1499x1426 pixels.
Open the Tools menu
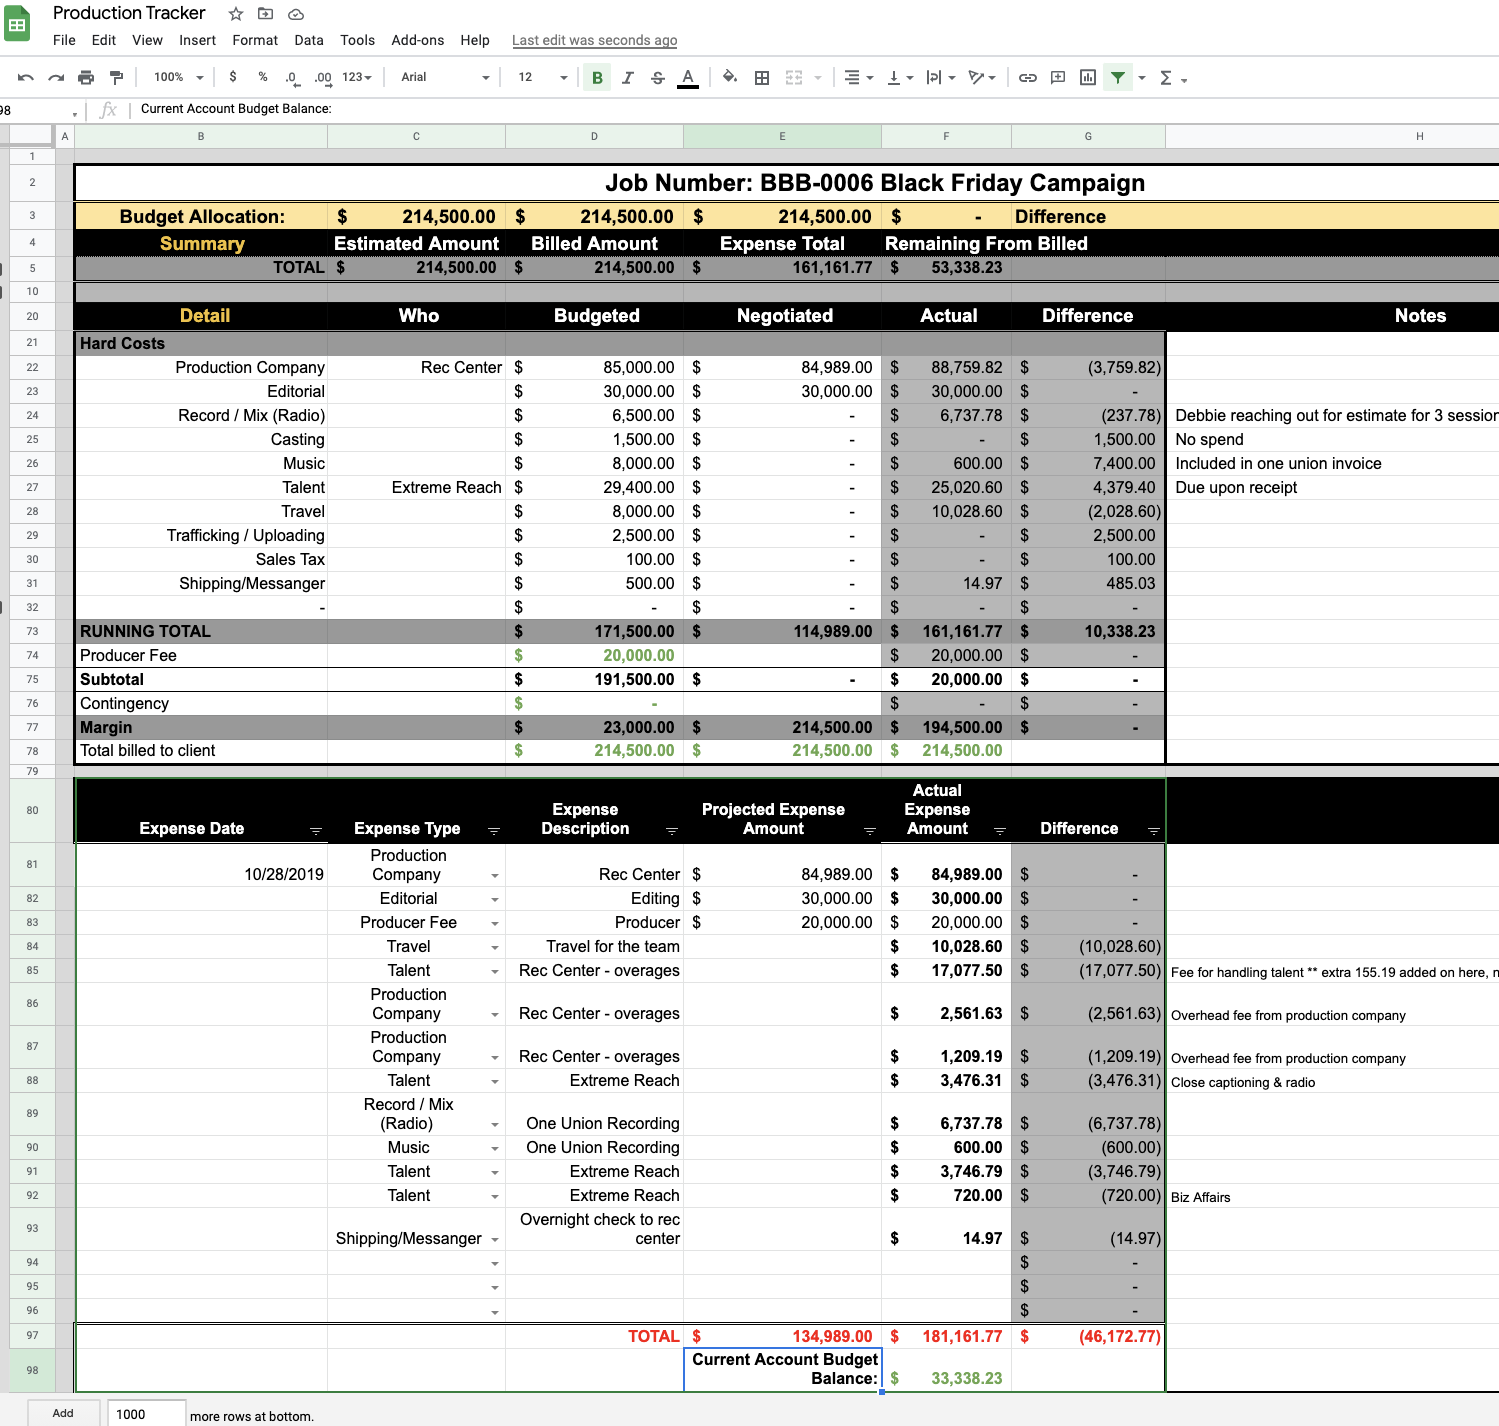(357, 40)
